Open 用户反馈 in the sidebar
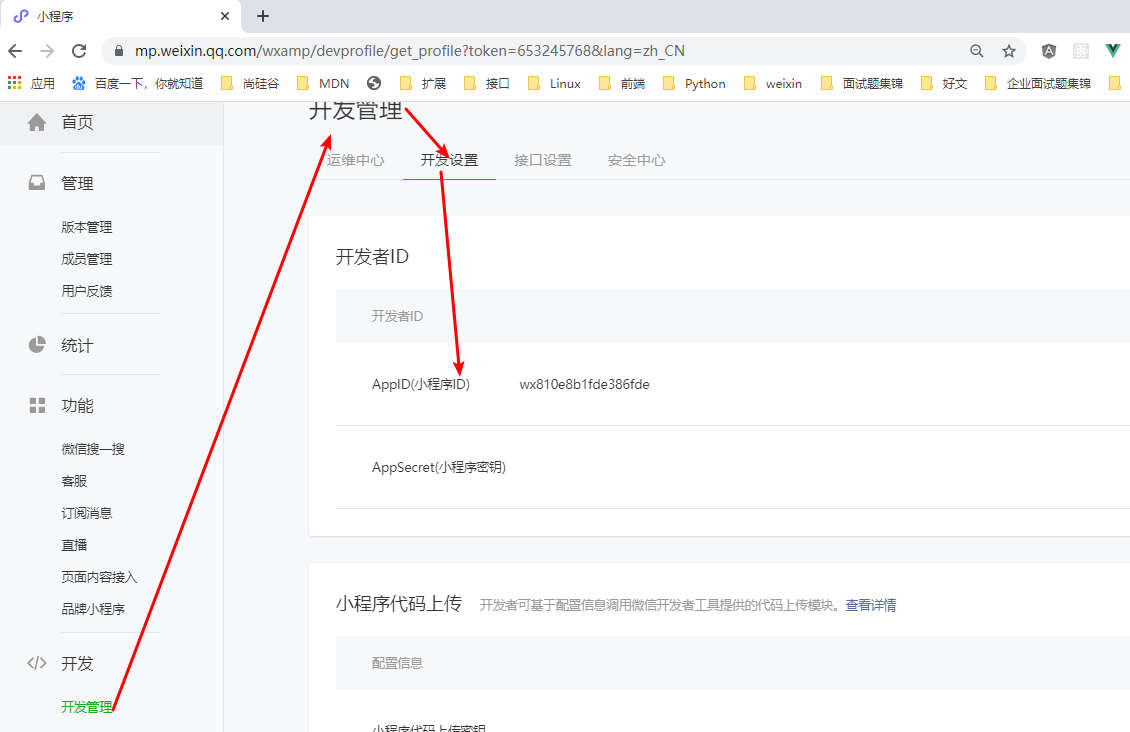Screen dimensions: 1130x732 click(x=86, y=291)
